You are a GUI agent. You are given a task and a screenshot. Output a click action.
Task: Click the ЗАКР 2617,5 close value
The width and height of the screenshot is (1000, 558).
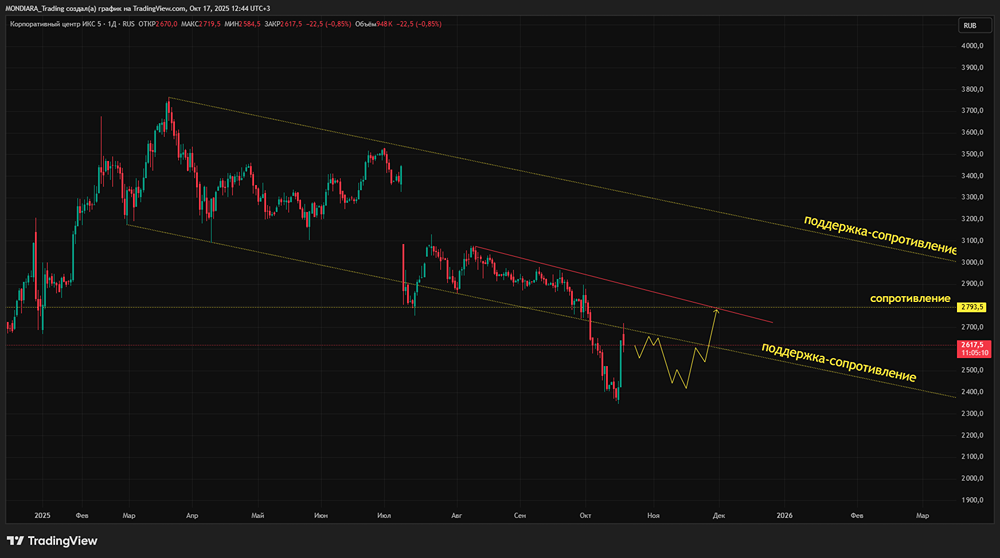283,24
